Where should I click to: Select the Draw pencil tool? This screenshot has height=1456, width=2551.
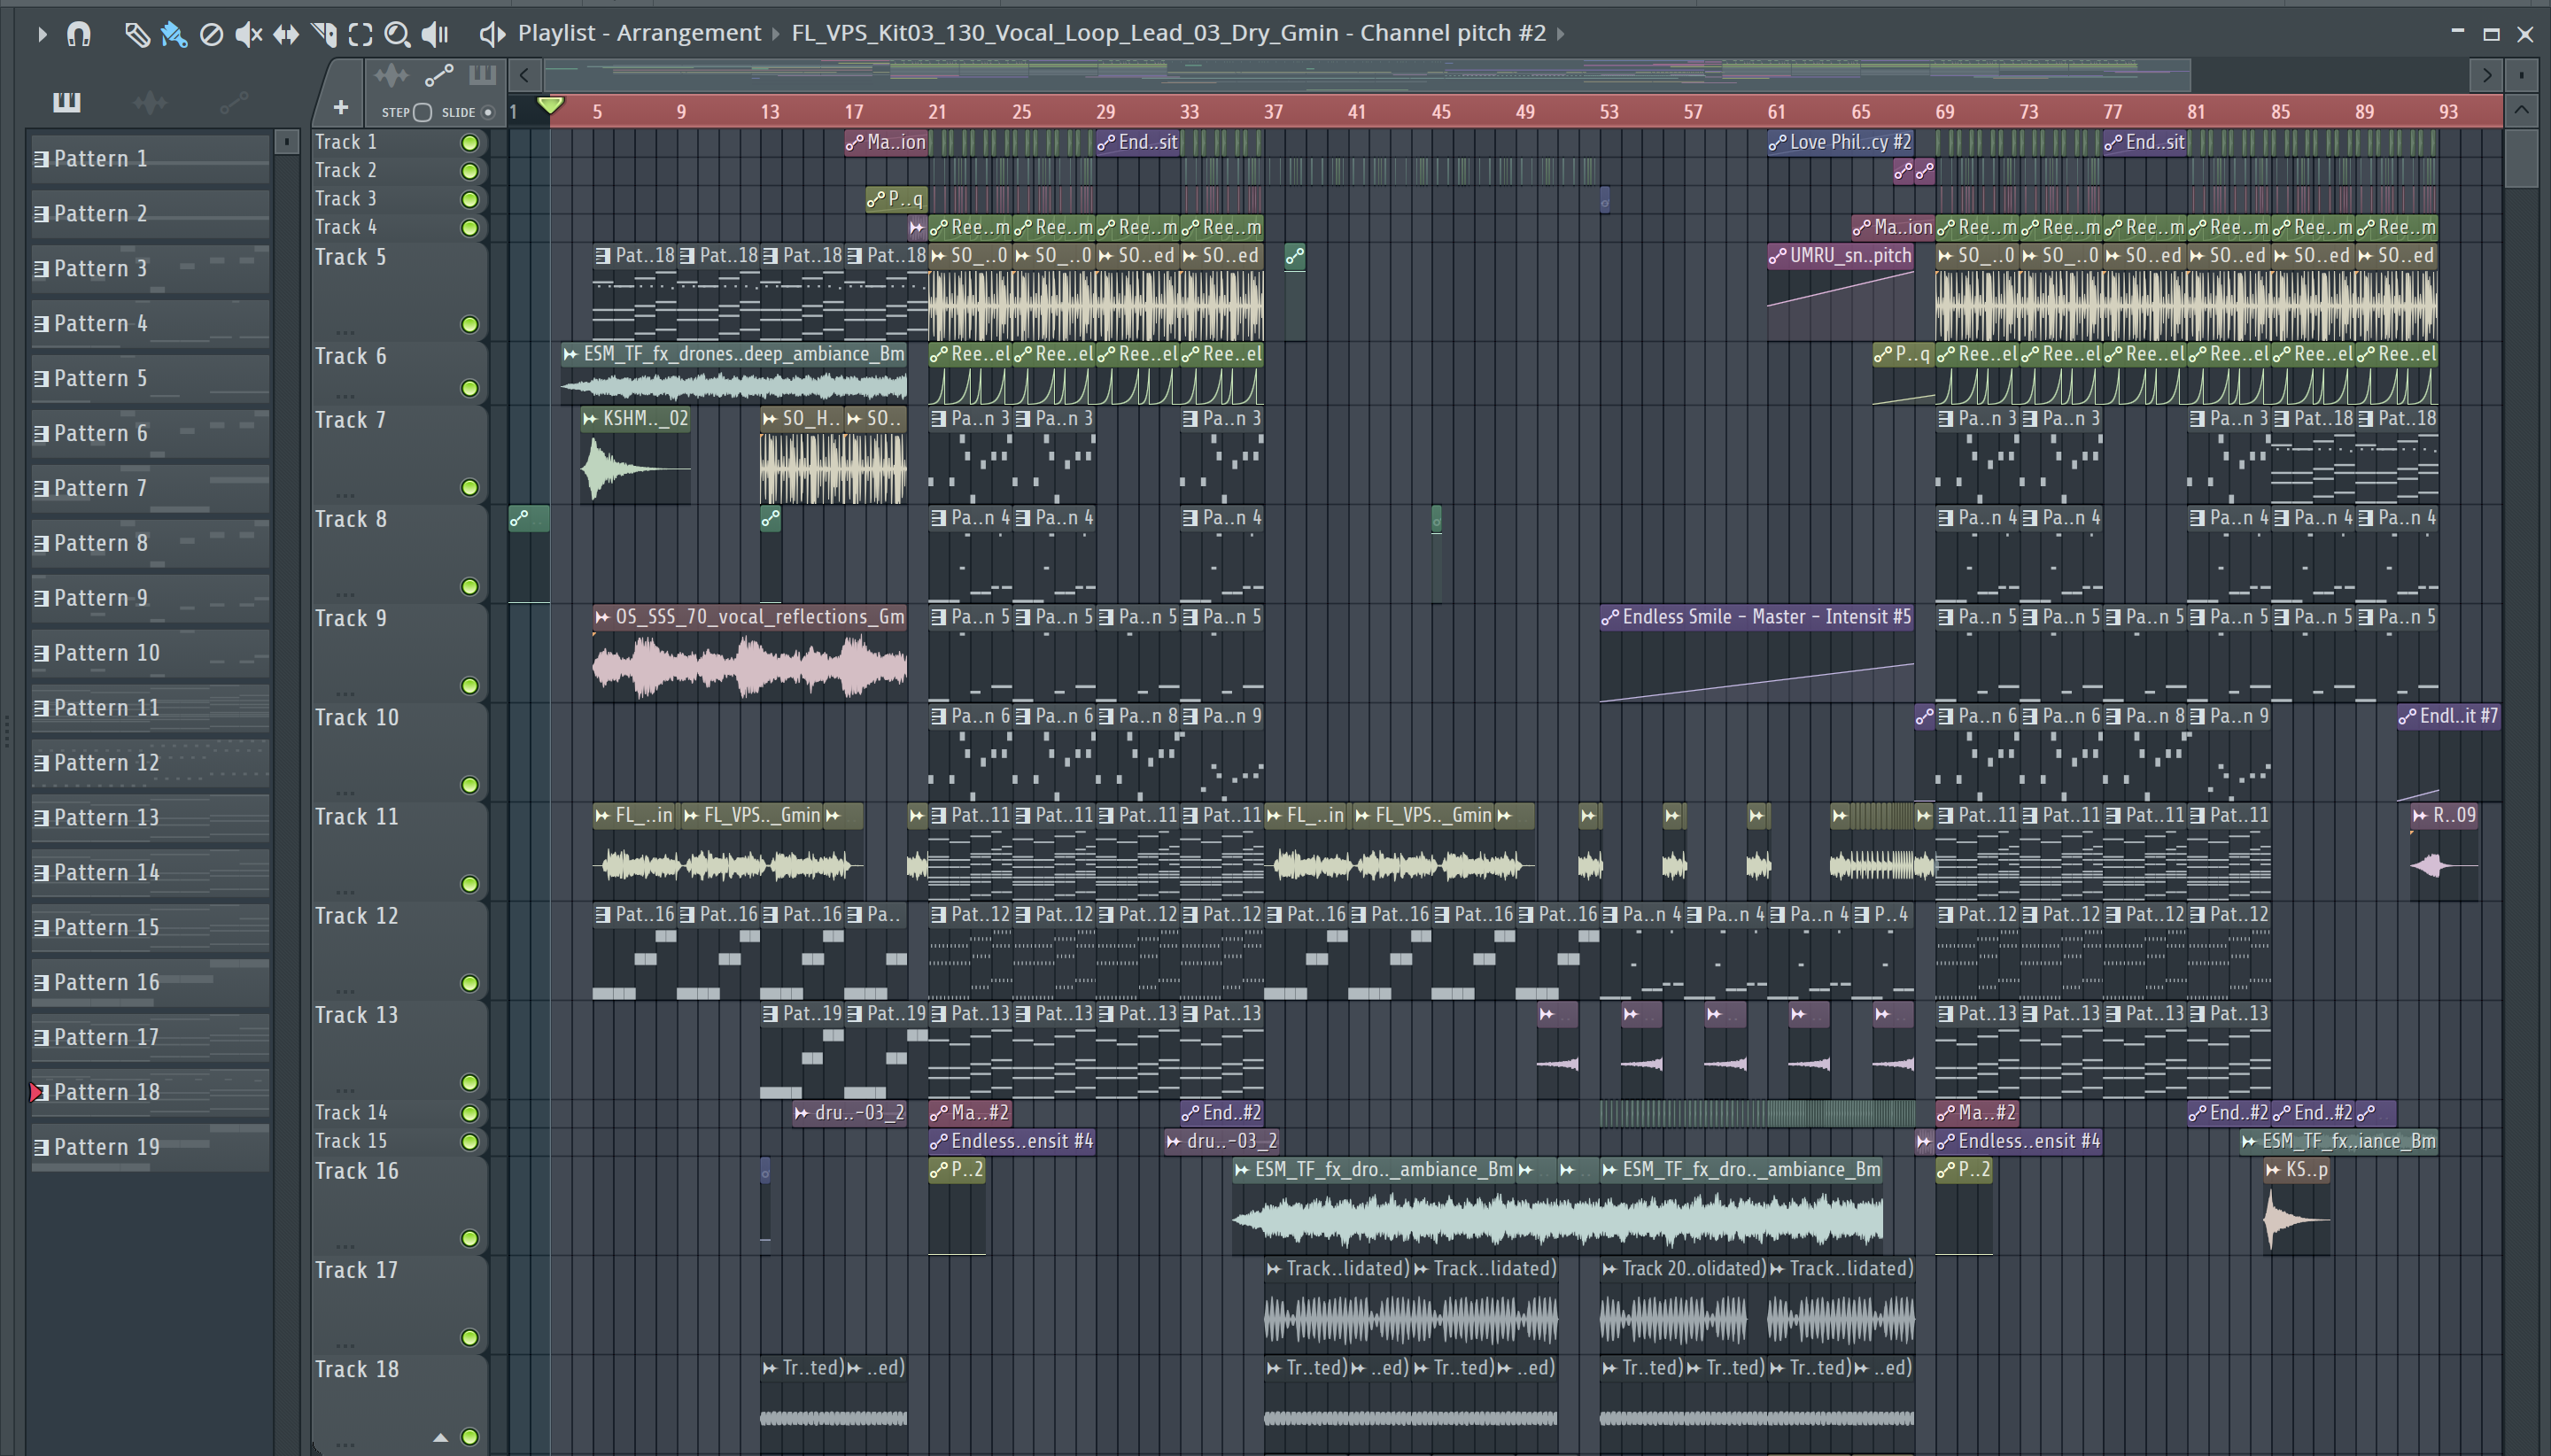[x=137, y=34]
